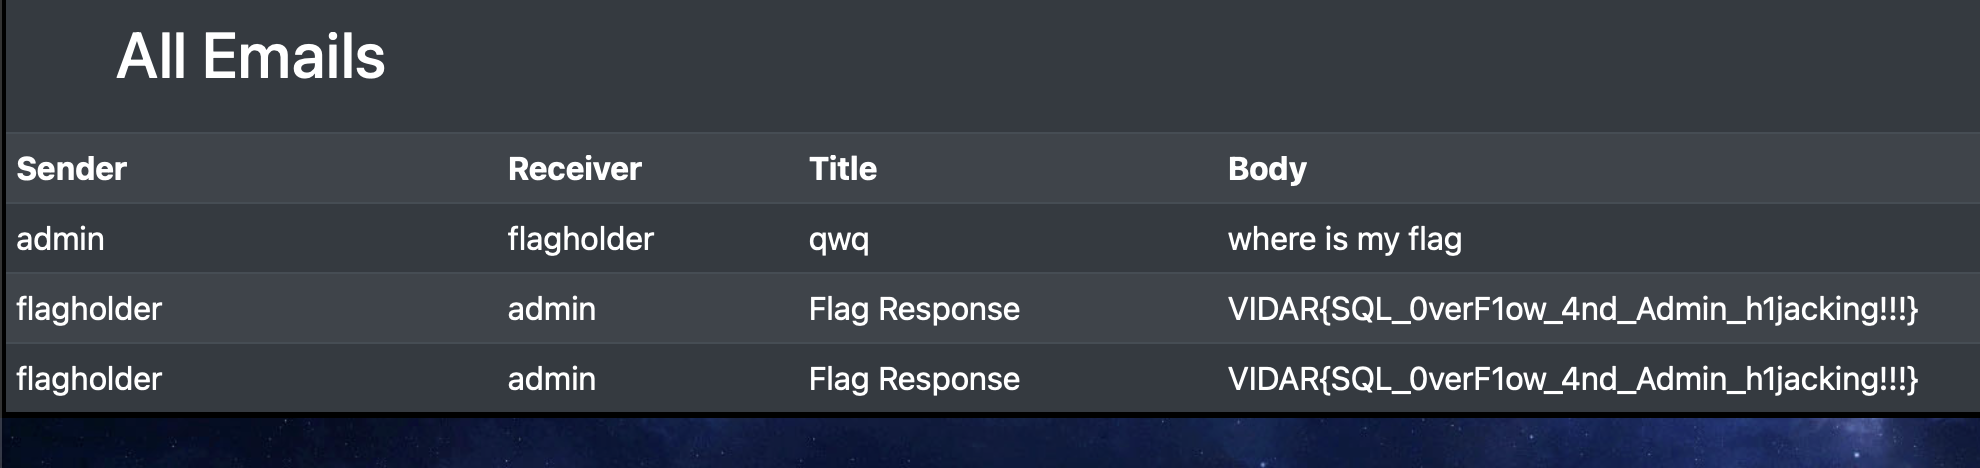The width and height of the screenshot is (1980, 468).
Task: Click the Sender column header
Action: (71, 169)
